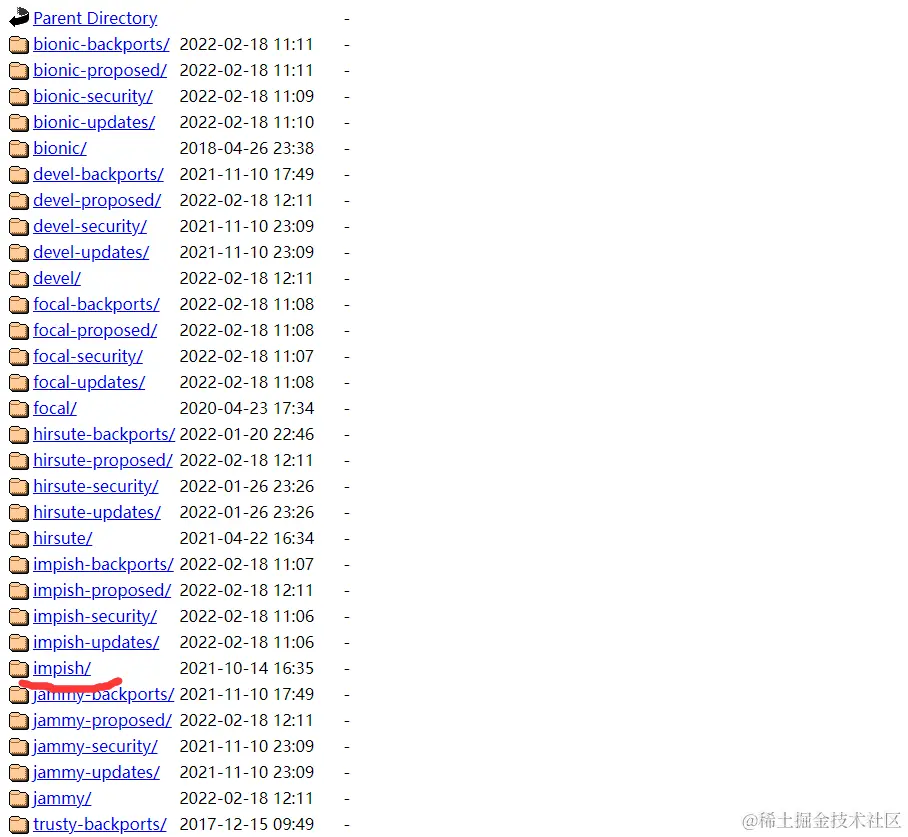
Task: Click folder icon next to jammy-updates/
Action: (x=19, y=773)
